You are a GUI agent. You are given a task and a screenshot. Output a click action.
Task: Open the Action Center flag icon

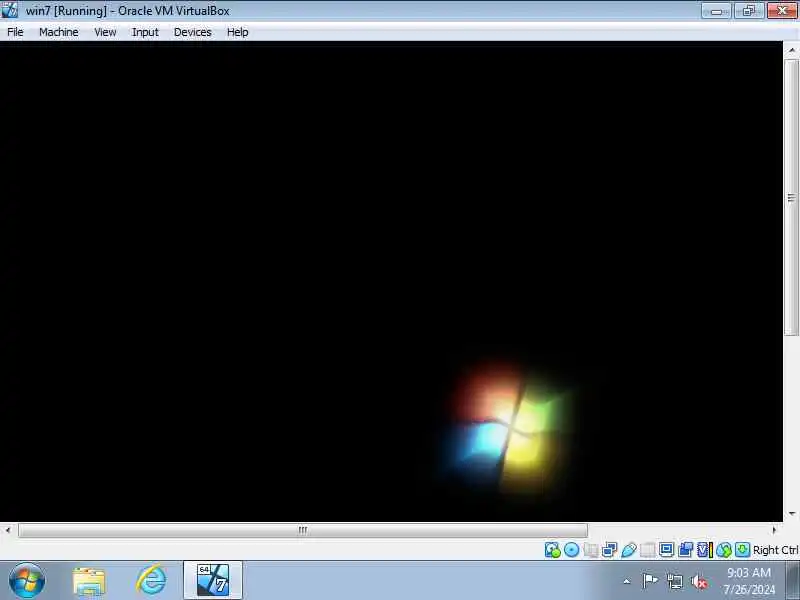click(x=650, y=581)
